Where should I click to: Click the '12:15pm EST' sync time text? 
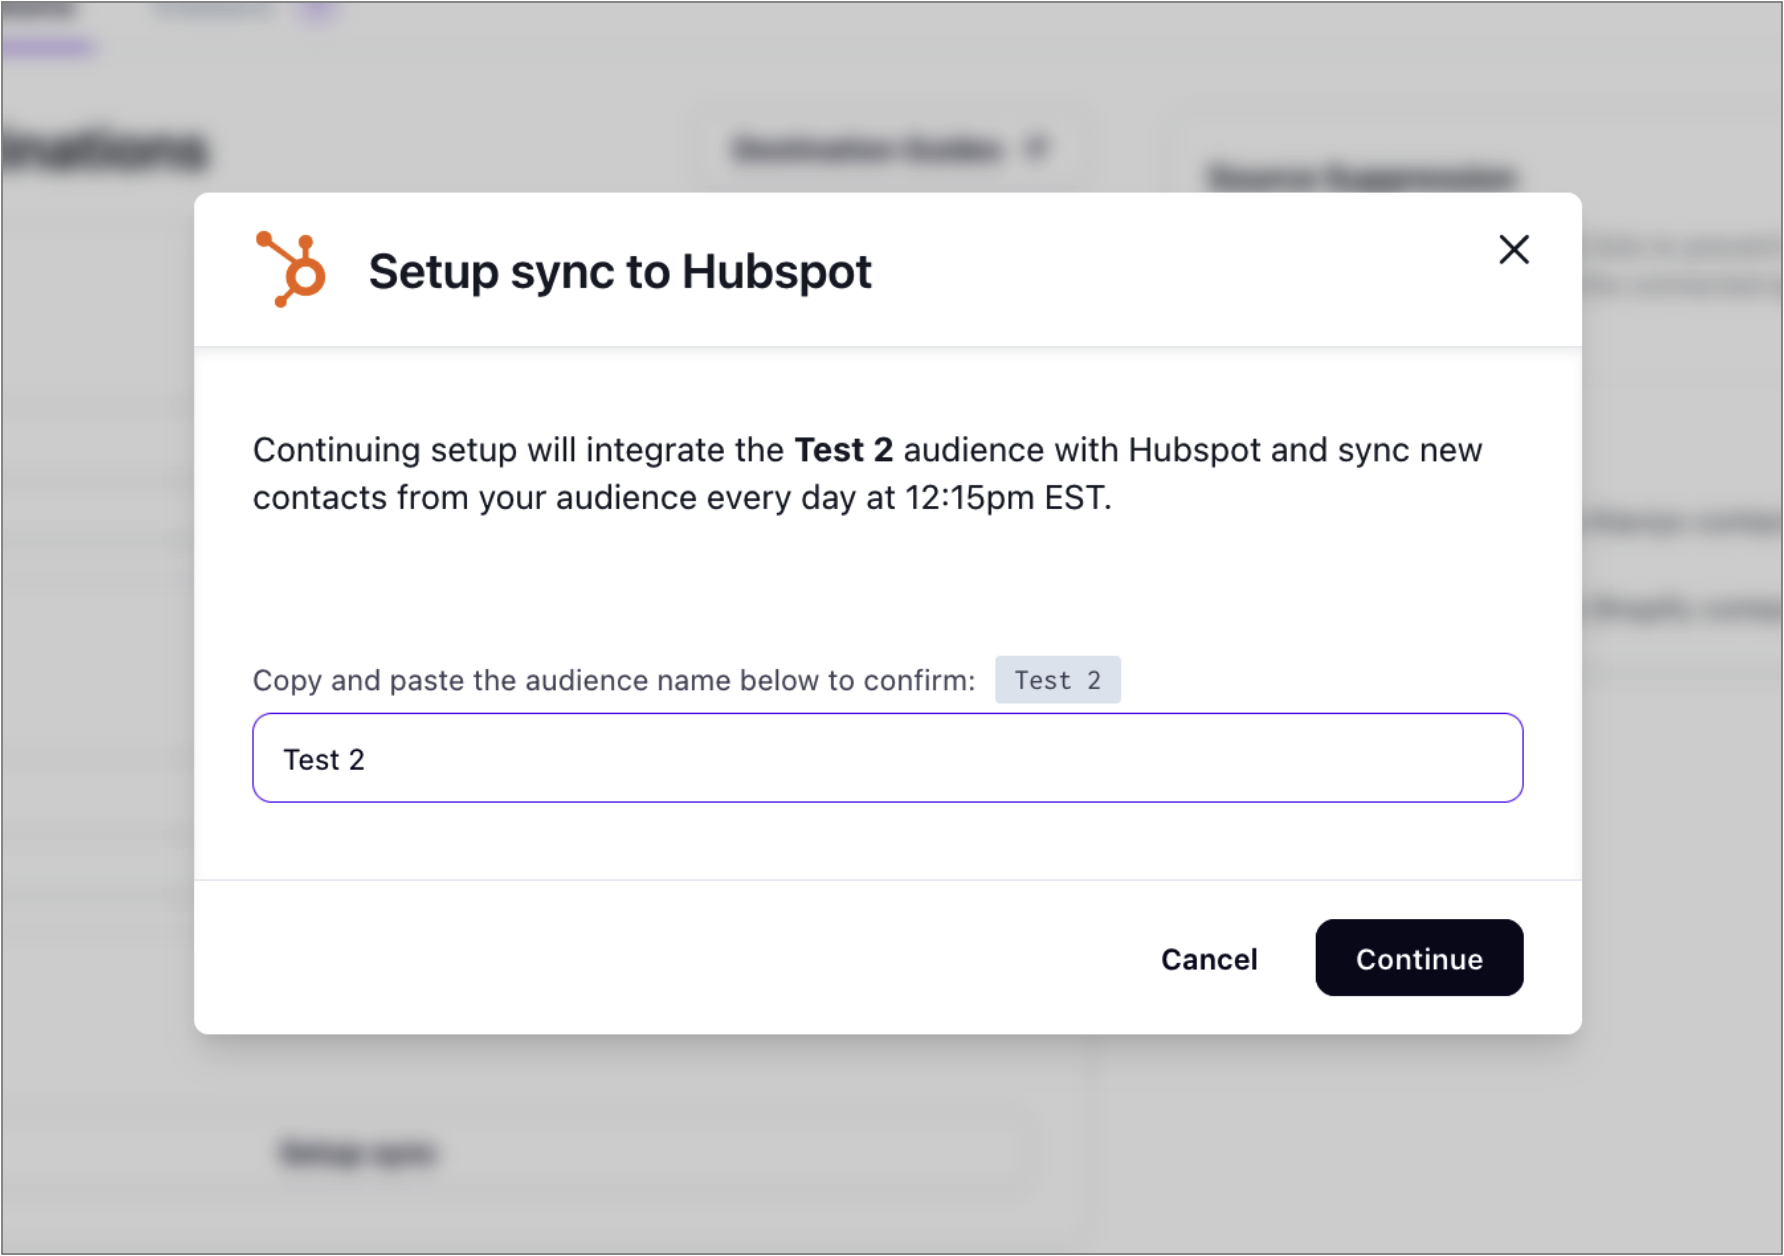click(1006, 498)
